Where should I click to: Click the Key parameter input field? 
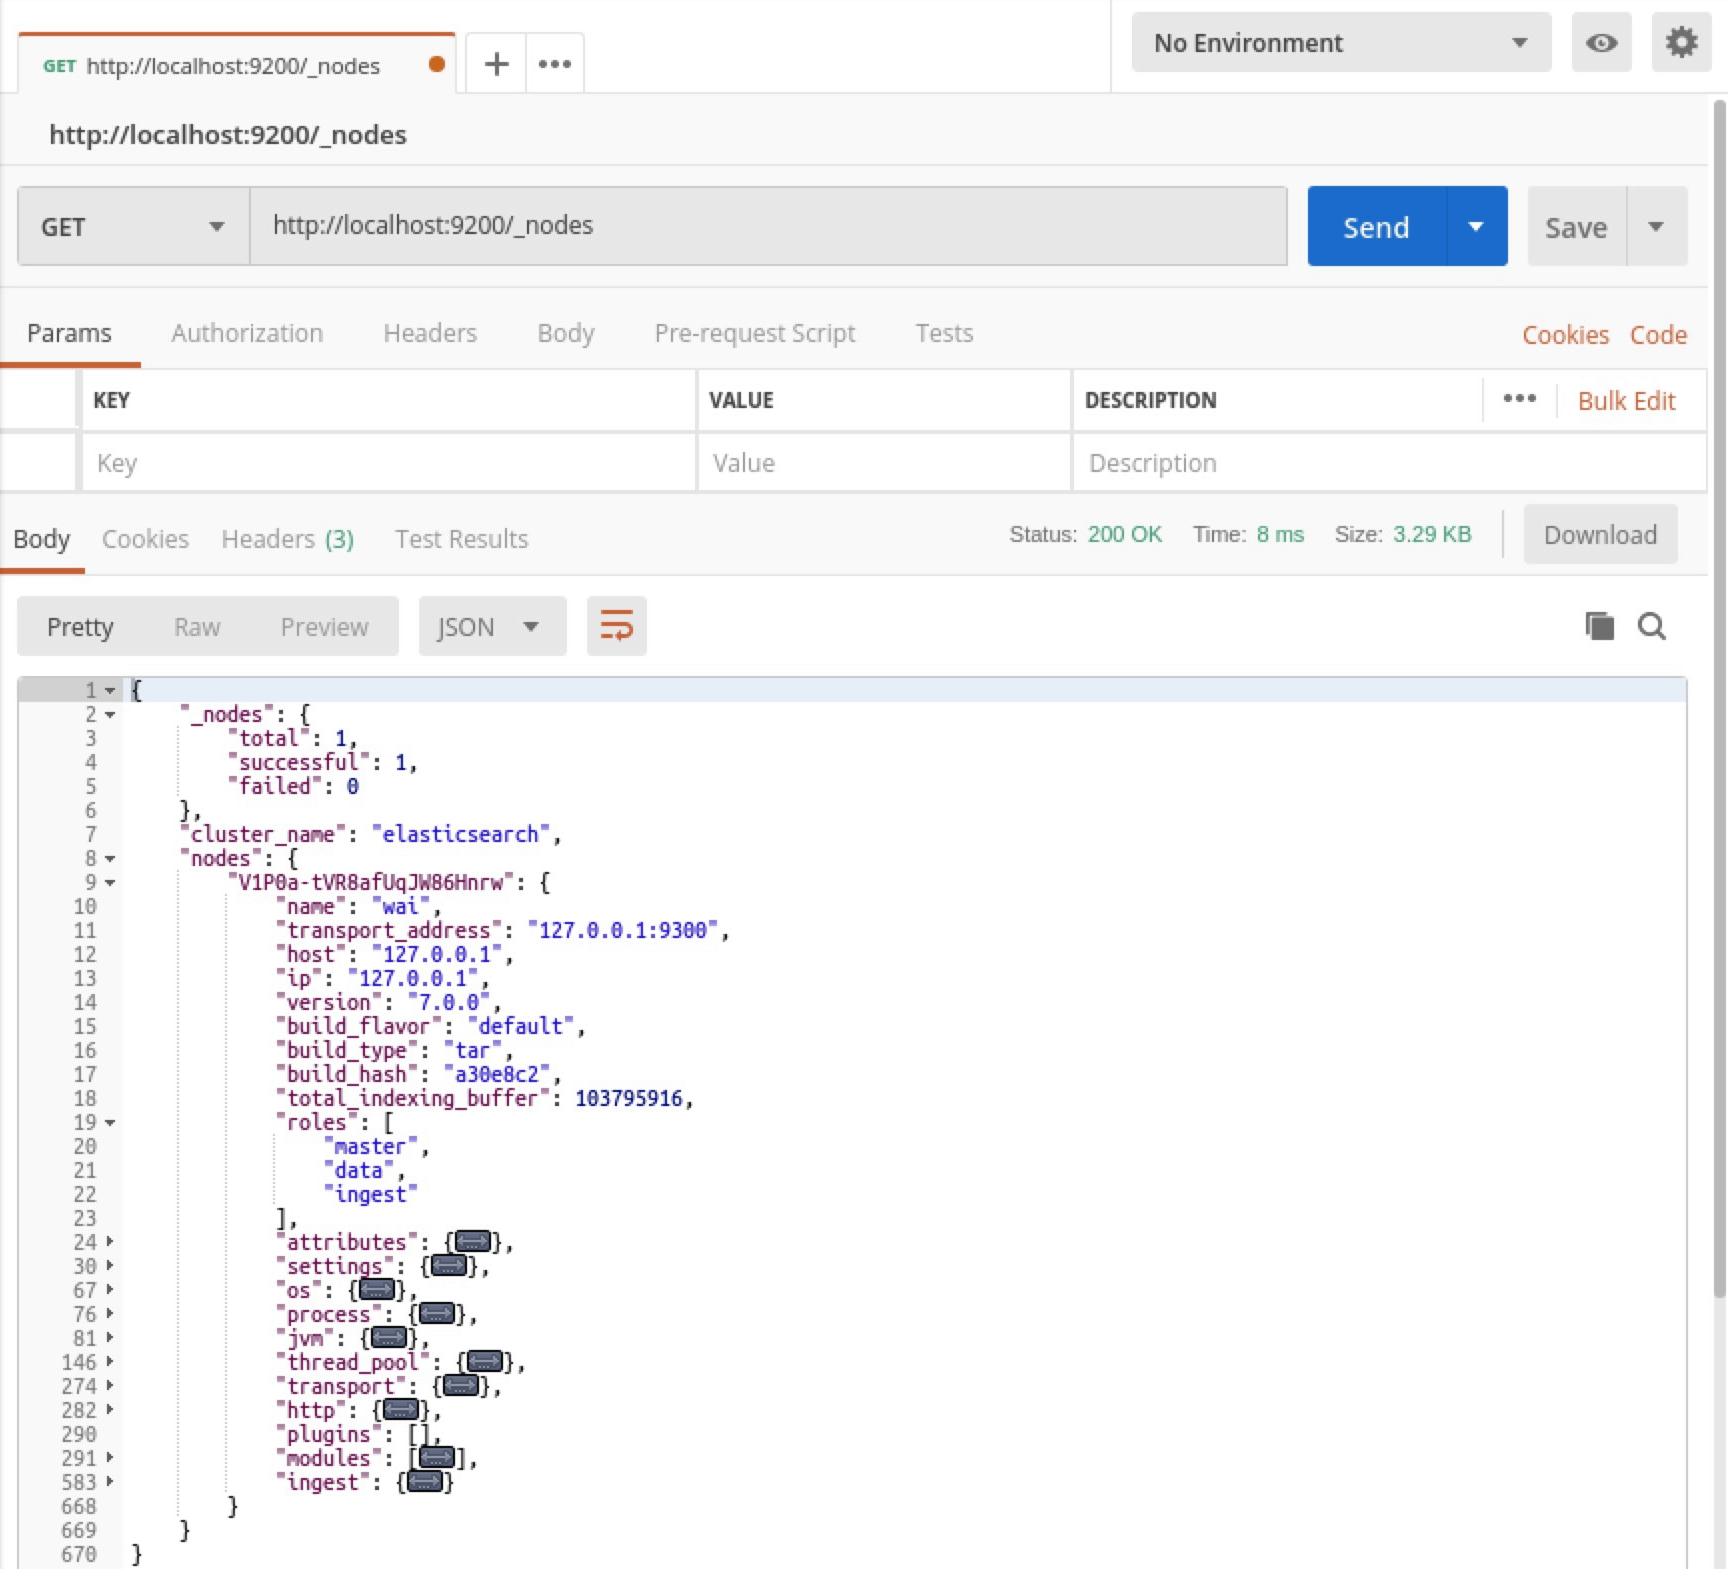(x=388, y=463)
